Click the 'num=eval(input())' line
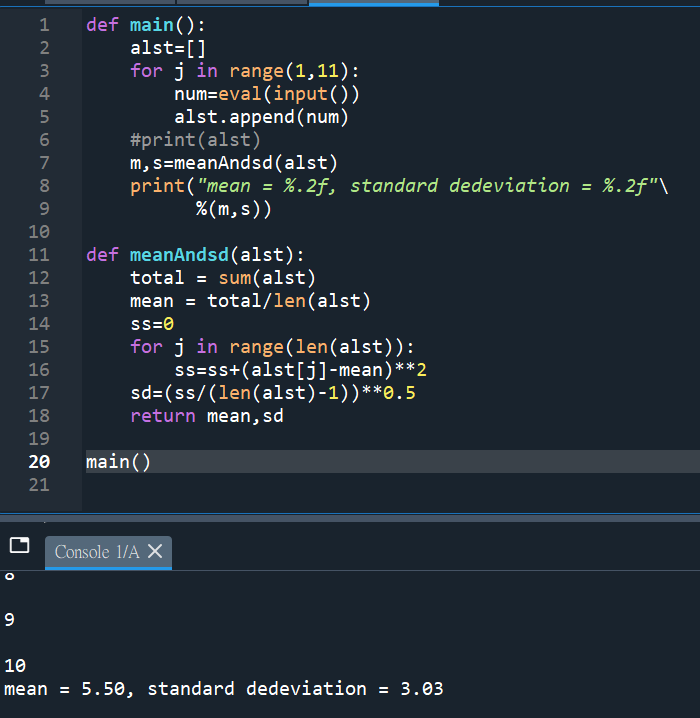 266,94
